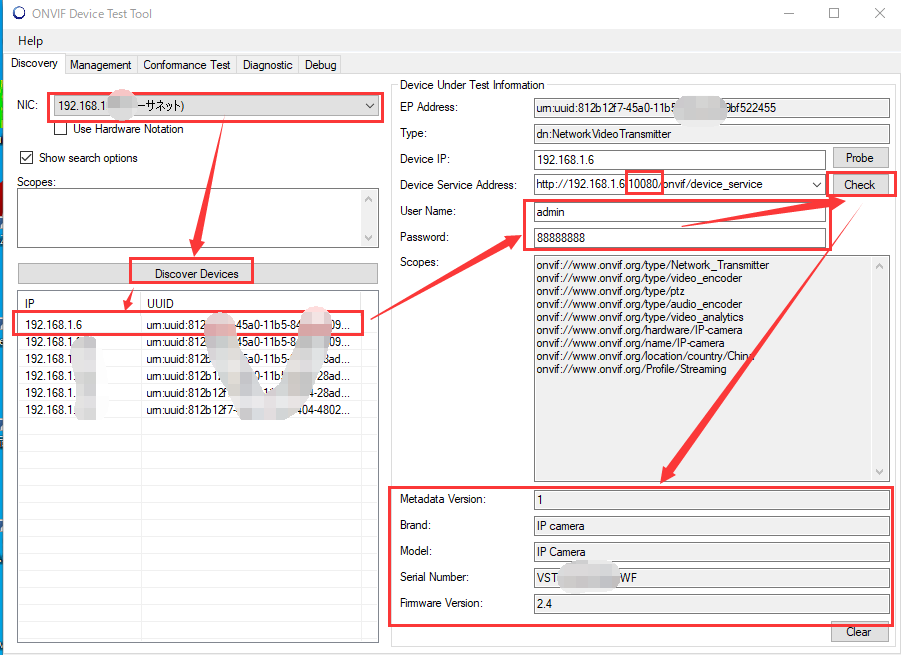Screen dimensions: 901x655
Task: Switch to the Management tab
Action: pyautogui.click(x=101, y=65)
